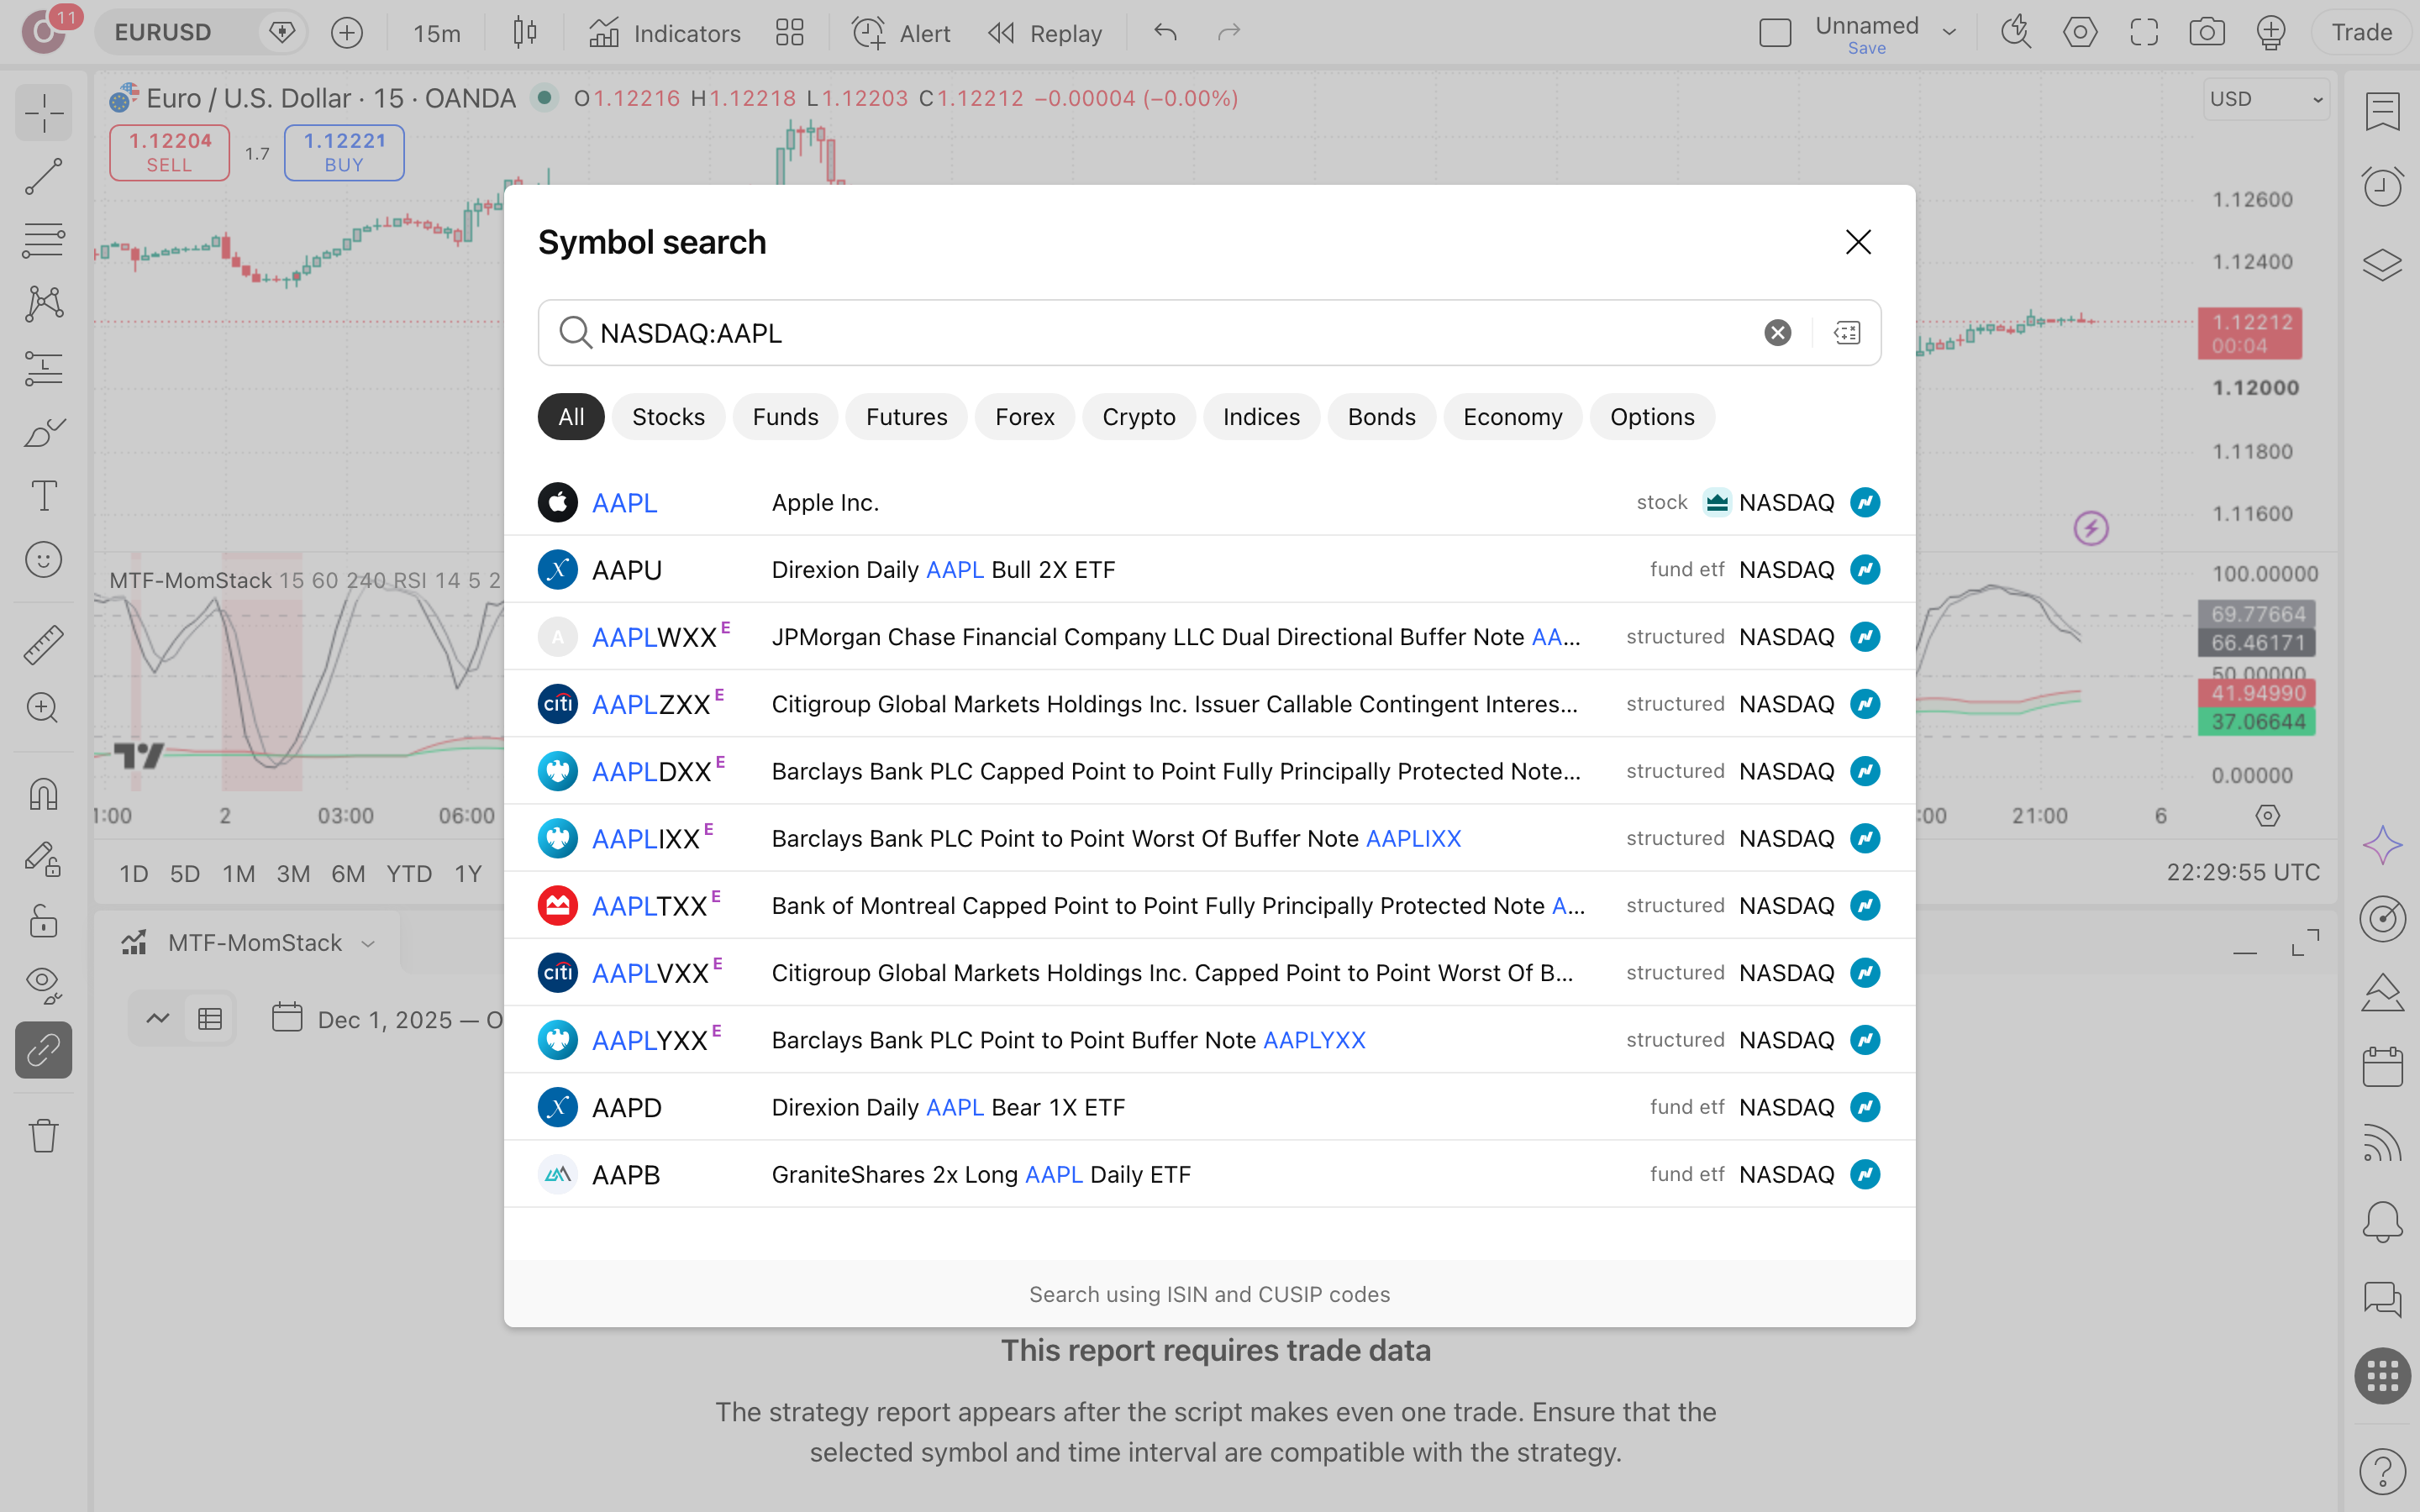The width and height of the screenshot is (2420, 1512).
Task: Switch strategy report to table view
Action: click(x=210, y=1019)
